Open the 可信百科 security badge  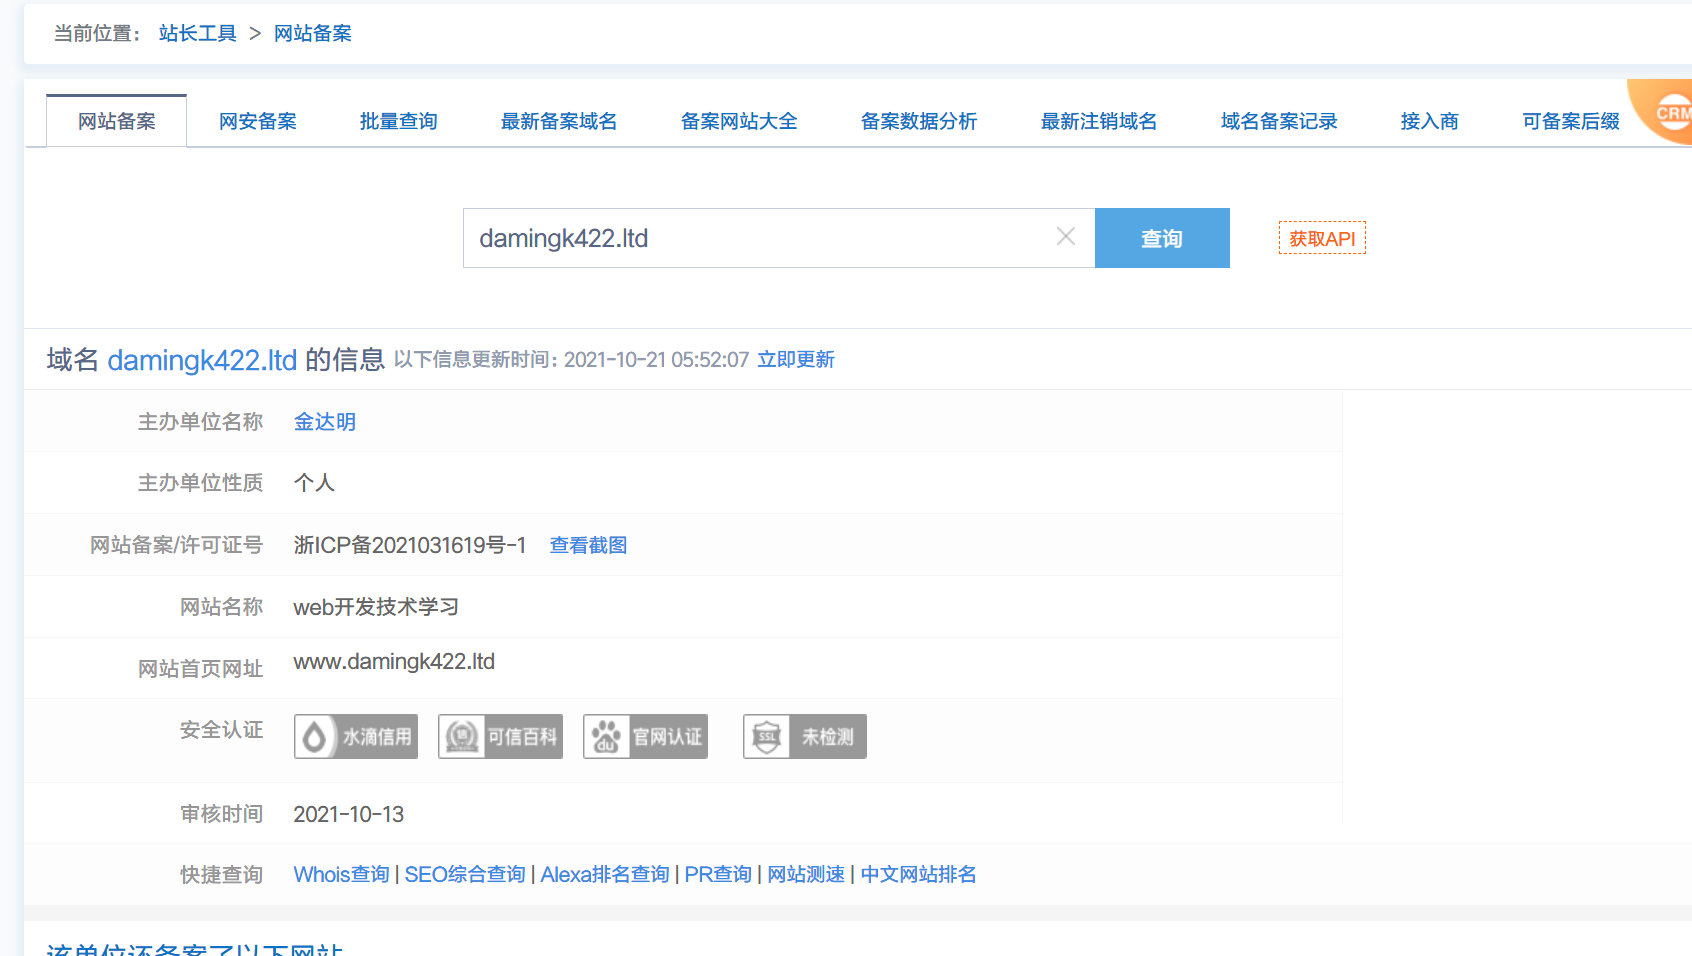(500, 737)
